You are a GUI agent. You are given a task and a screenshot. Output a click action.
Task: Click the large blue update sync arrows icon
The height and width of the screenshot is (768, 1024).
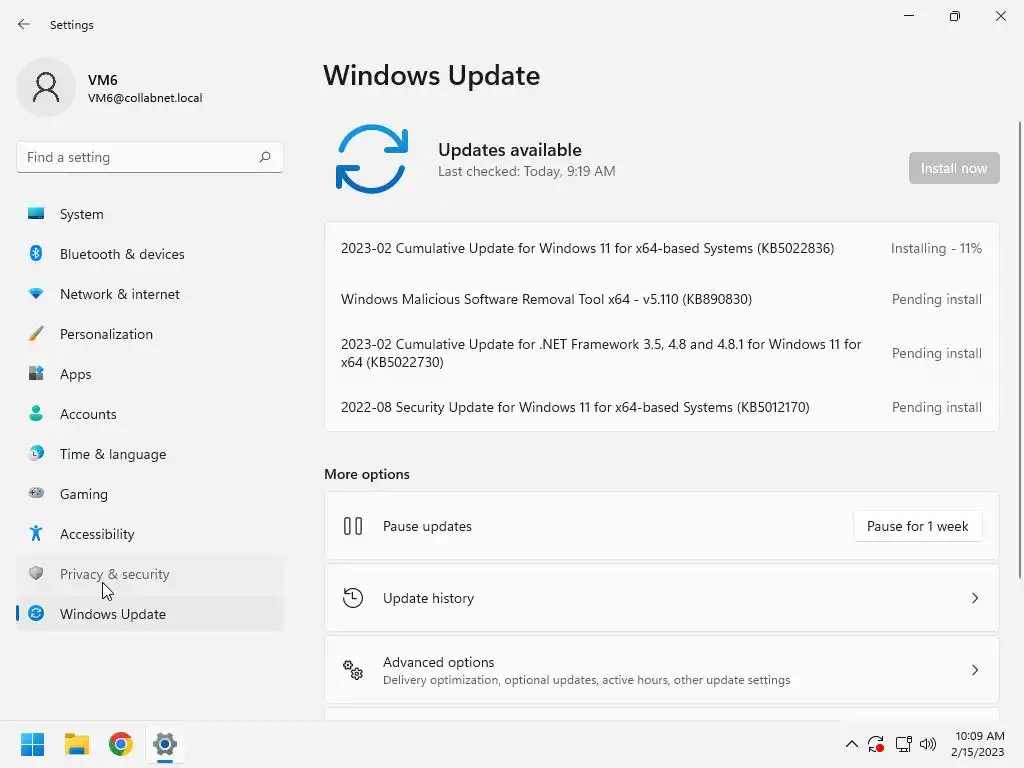[x=372, y=159]
